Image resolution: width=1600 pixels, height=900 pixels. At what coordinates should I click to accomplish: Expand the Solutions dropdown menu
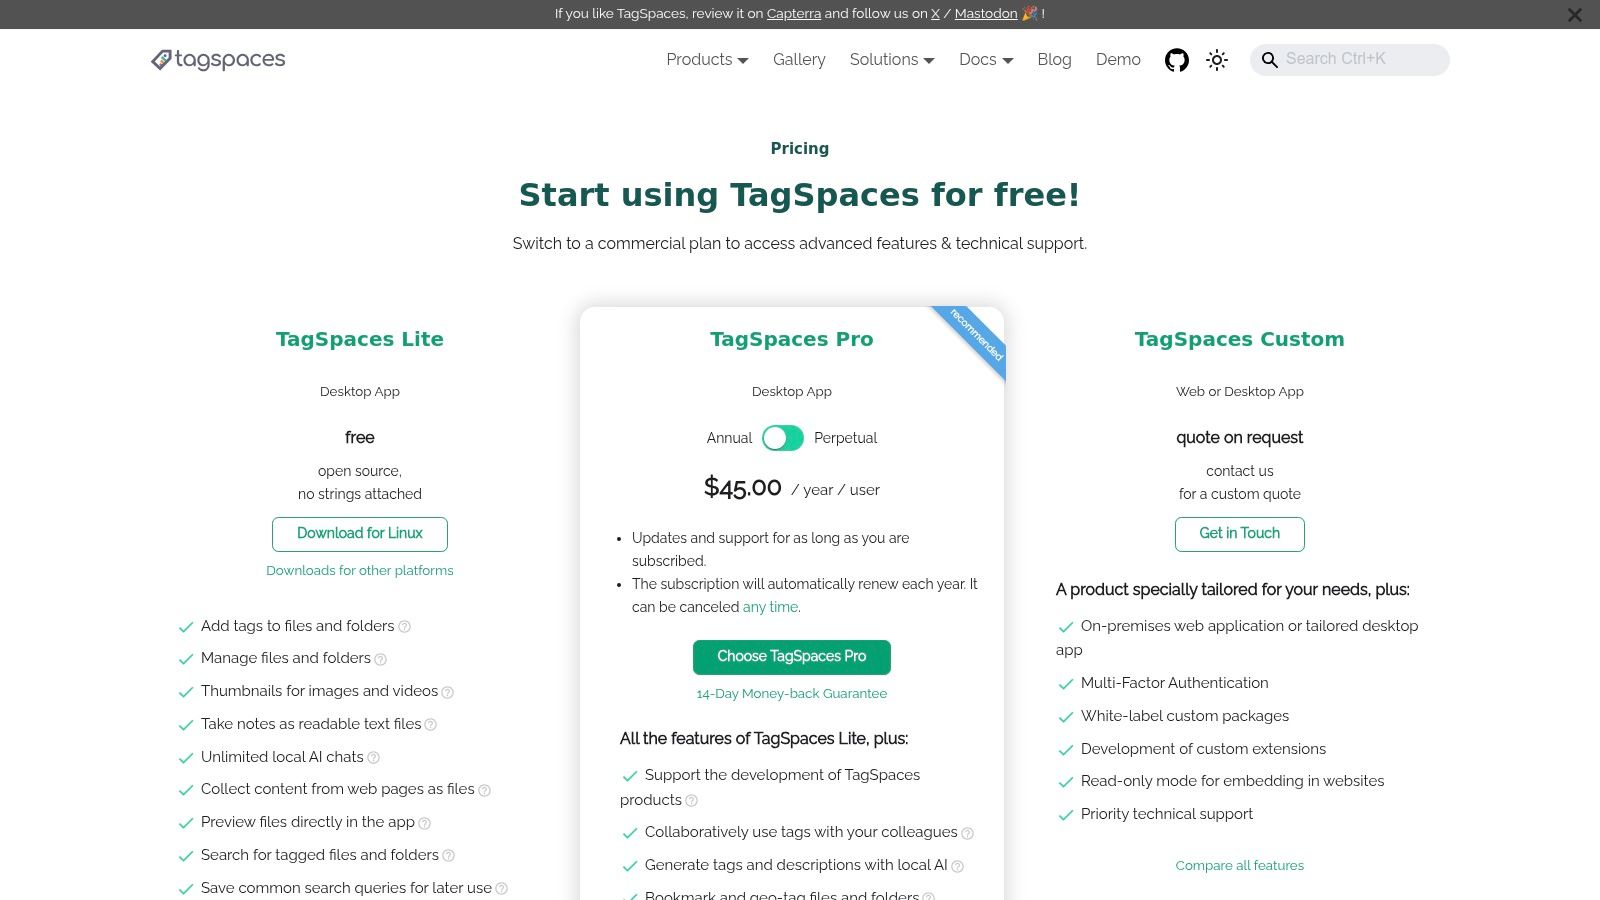coord(891,60)
